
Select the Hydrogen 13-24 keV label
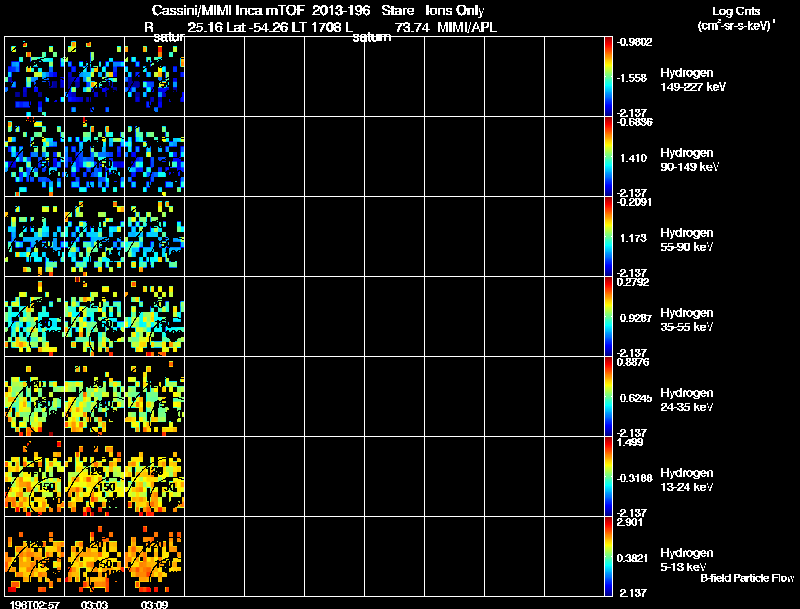coord(686,480)
